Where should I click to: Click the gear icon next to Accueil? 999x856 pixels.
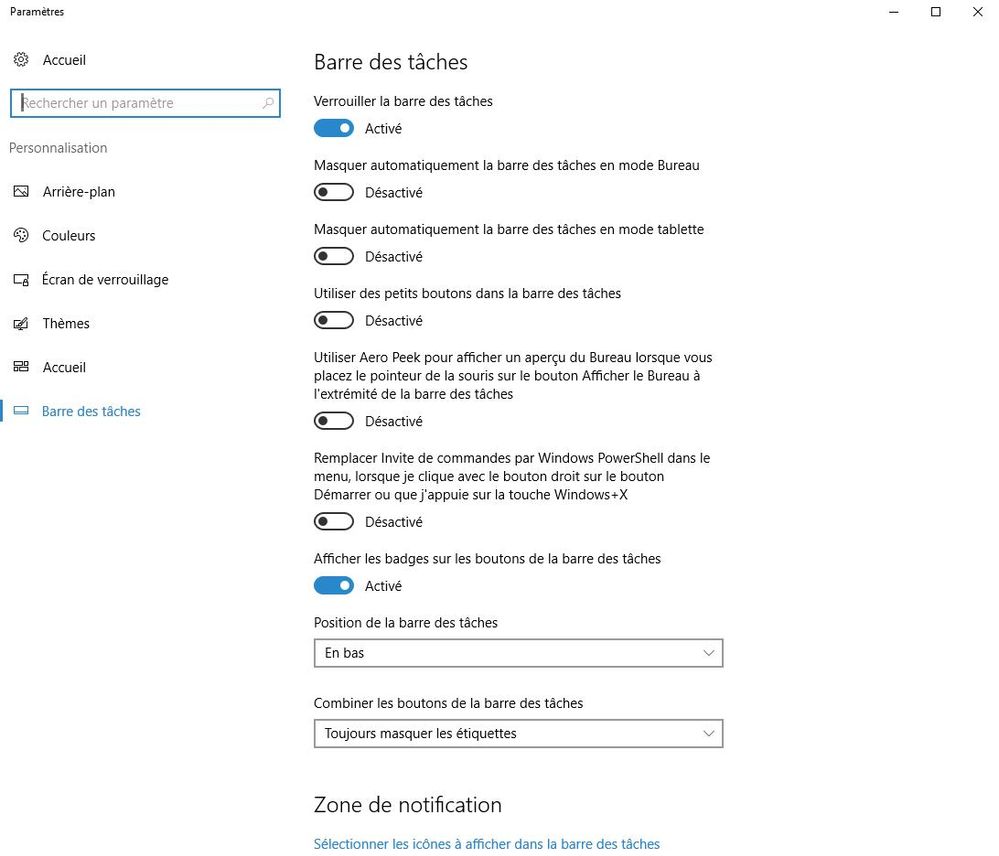(x=21, y=60)
